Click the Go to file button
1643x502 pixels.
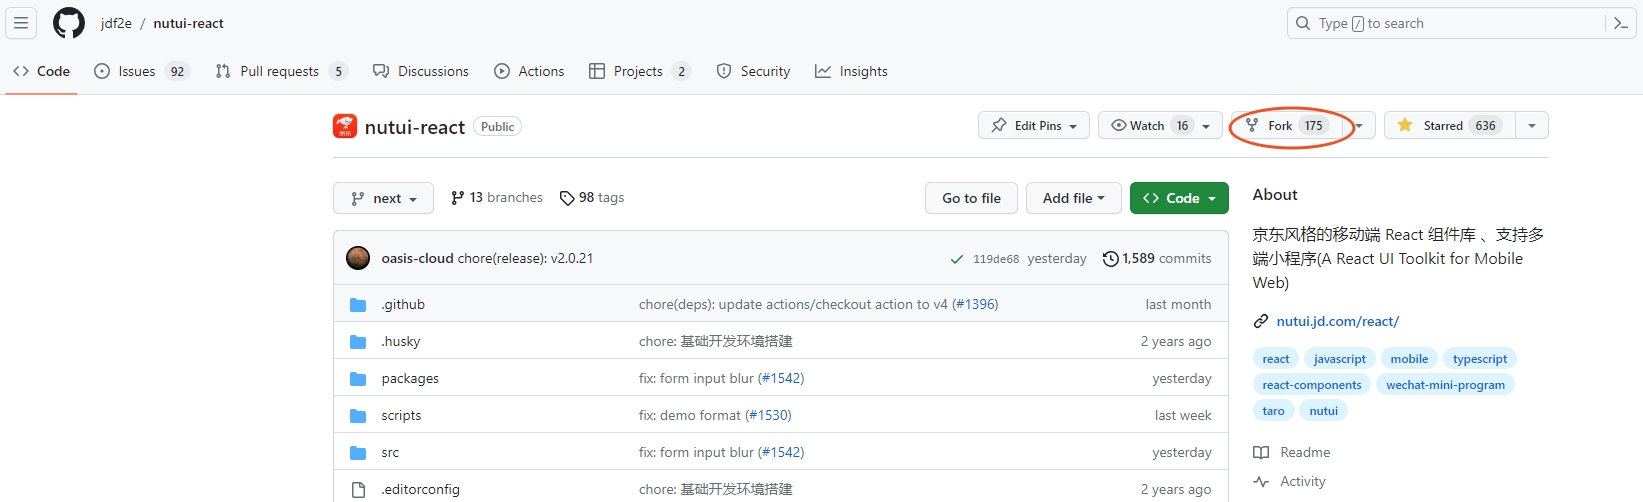point(971,198)
